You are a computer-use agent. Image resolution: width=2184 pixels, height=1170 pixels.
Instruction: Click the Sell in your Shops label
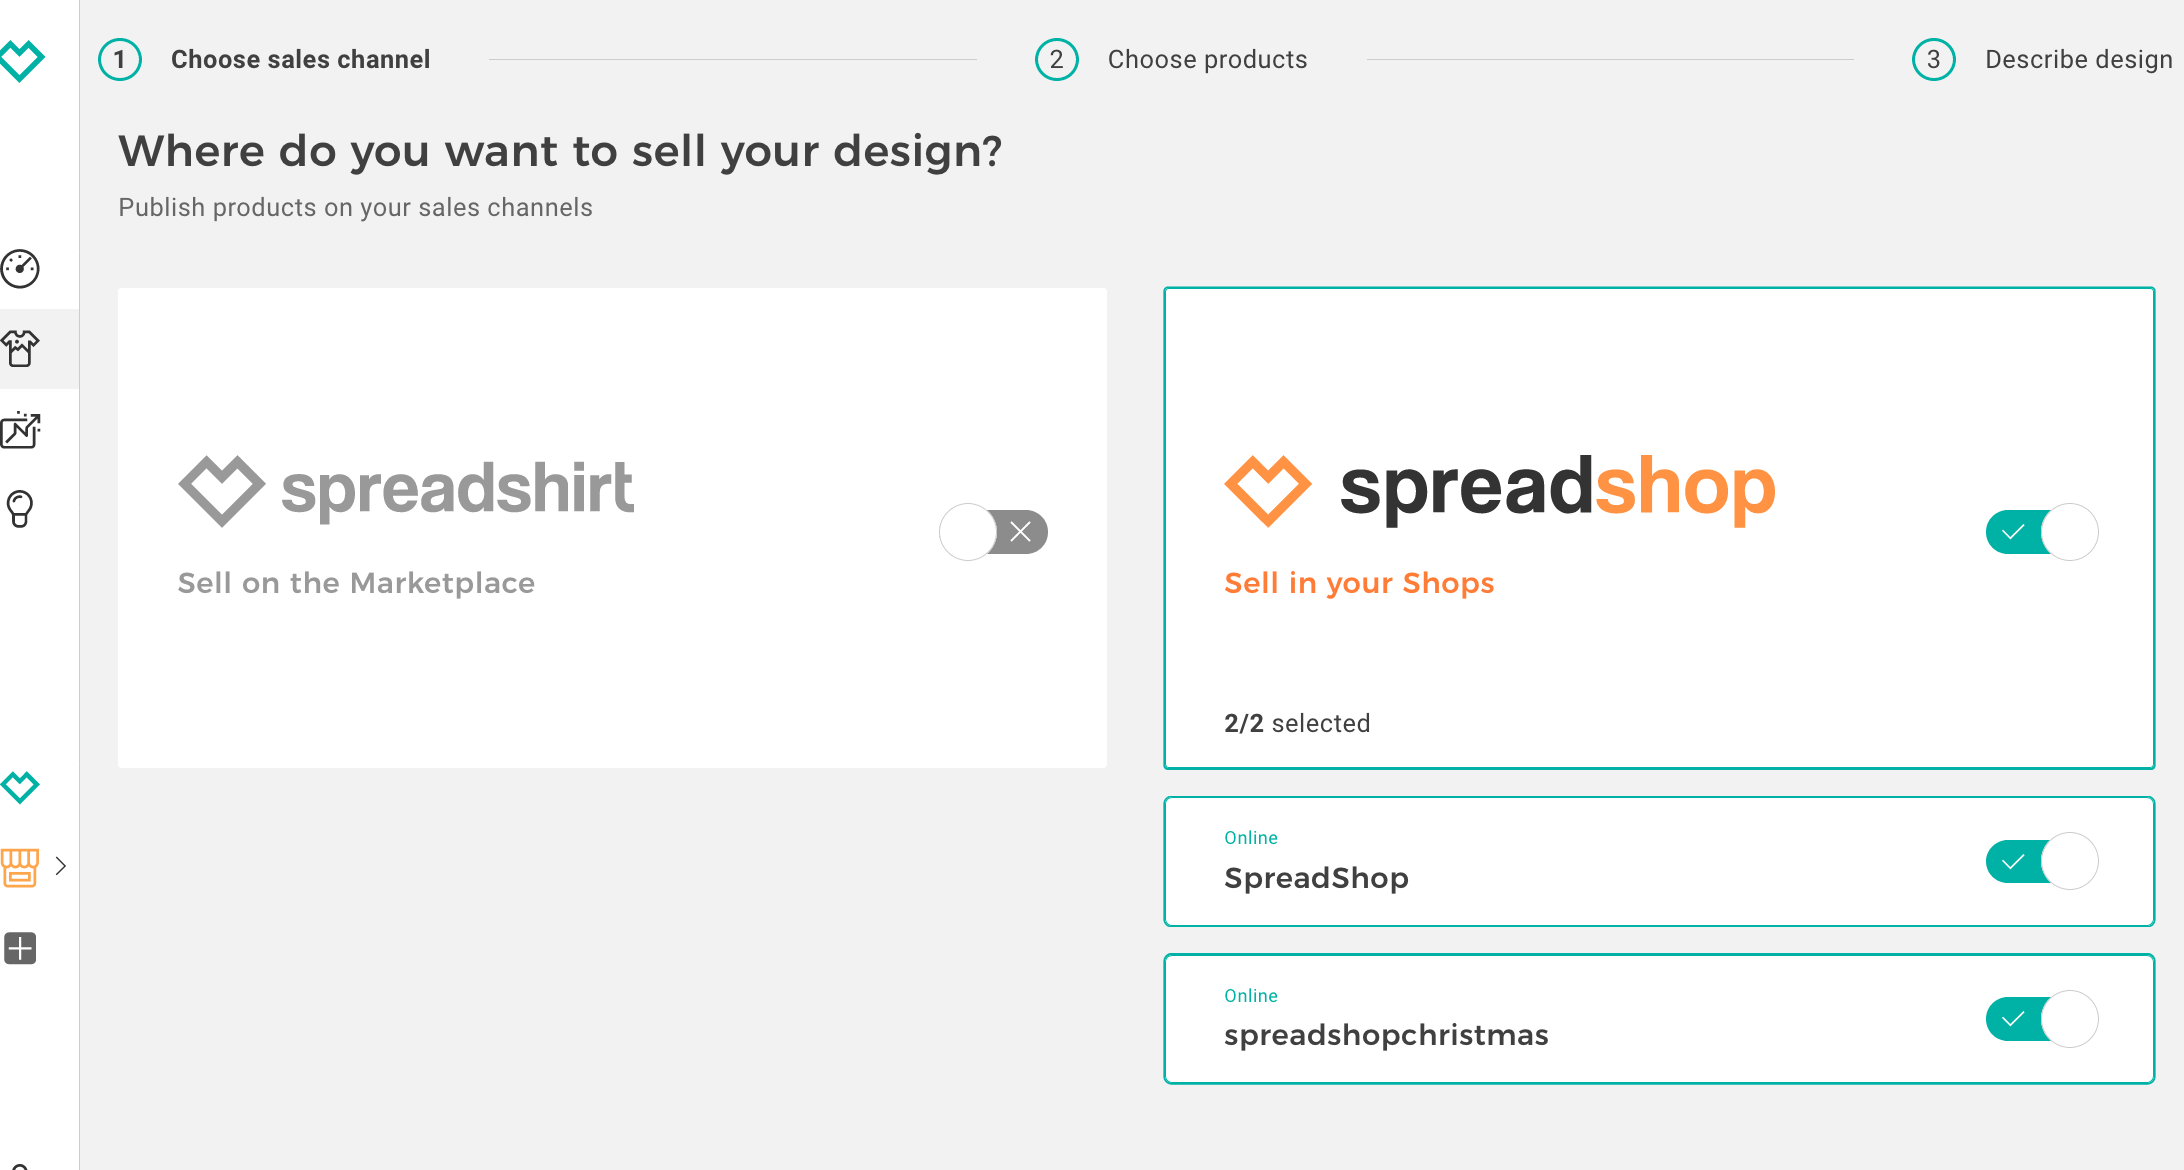[1359, 583]
